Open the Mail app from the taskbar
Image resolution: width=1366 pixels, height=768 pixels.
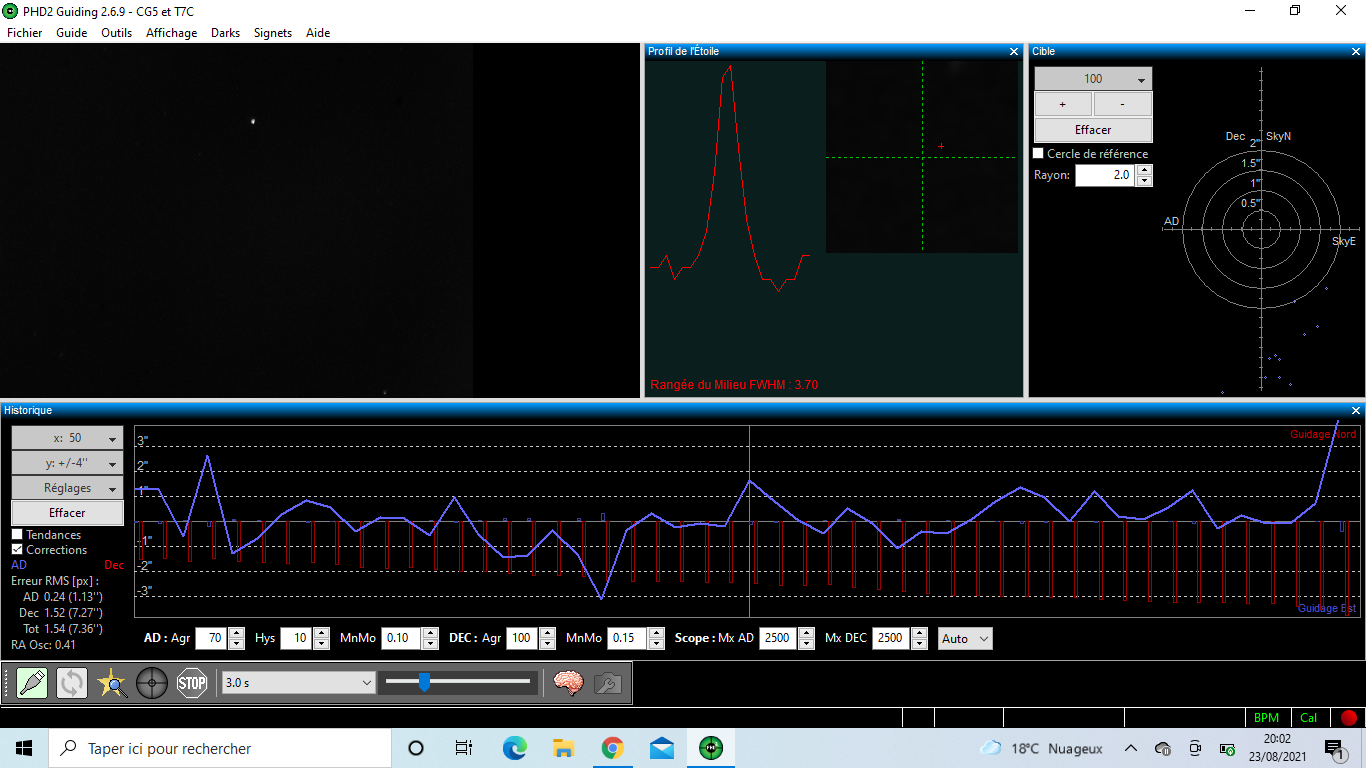[x=661, y=748]
